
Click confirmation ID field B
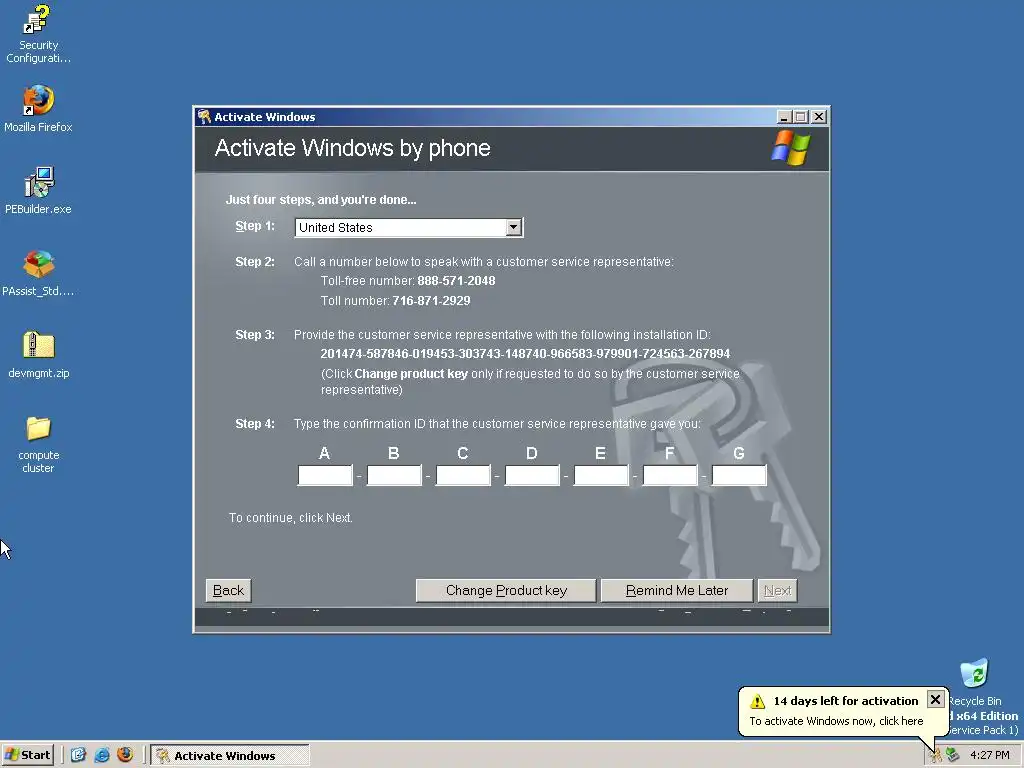click(x=394, y=475)
